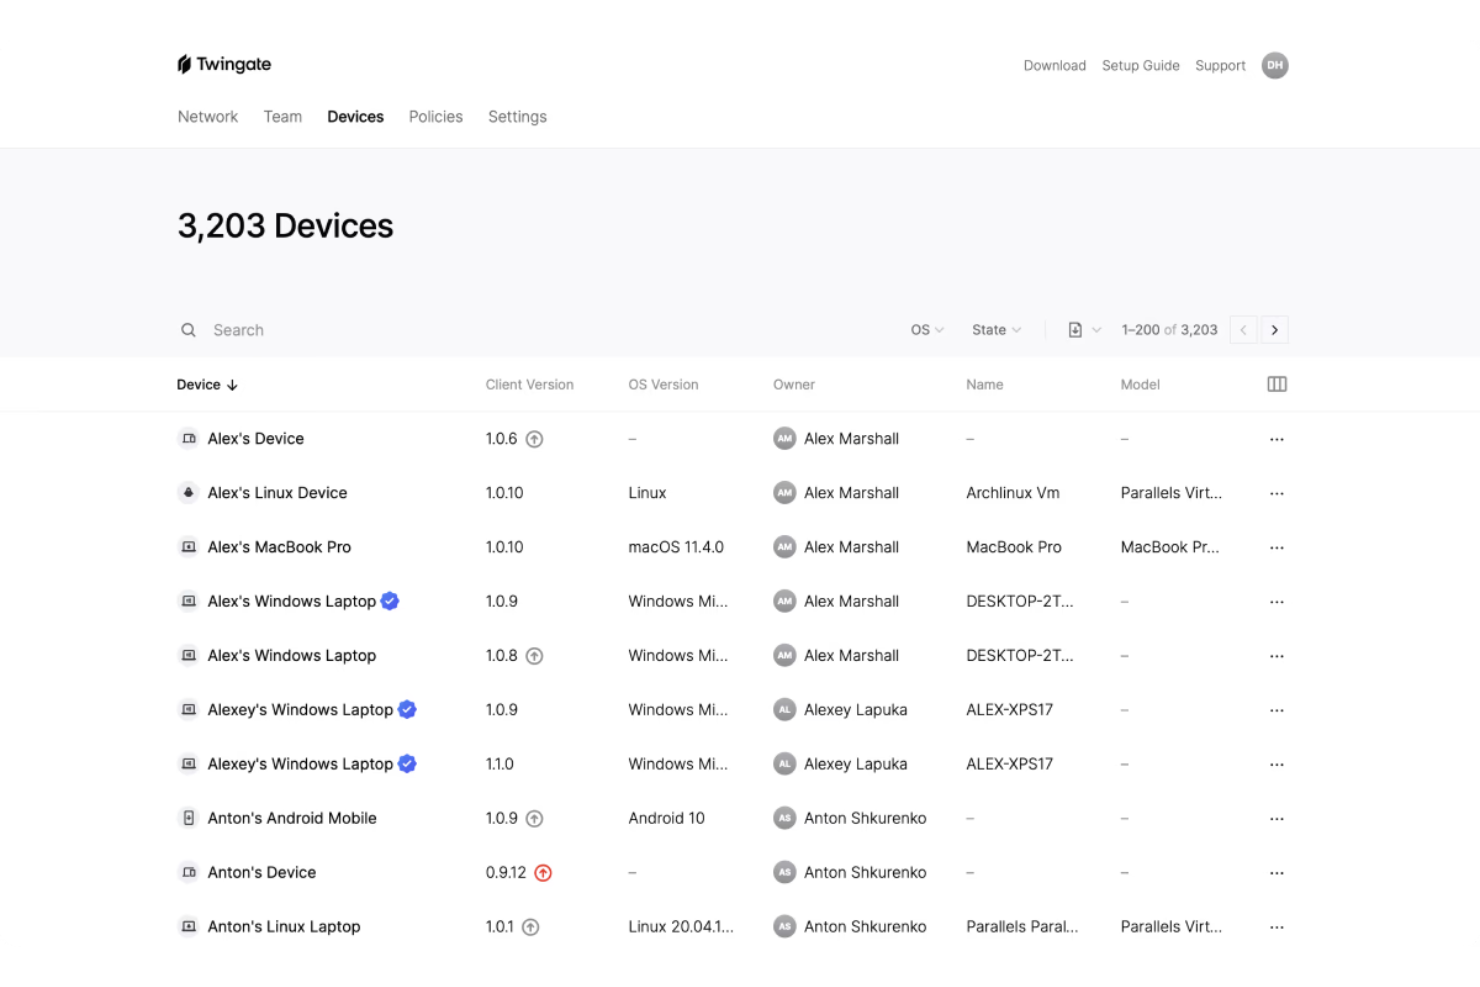Click the laptop icon beside Alex's MacBook Pro
Screen dimensions: 1480x987
point(188,547)
